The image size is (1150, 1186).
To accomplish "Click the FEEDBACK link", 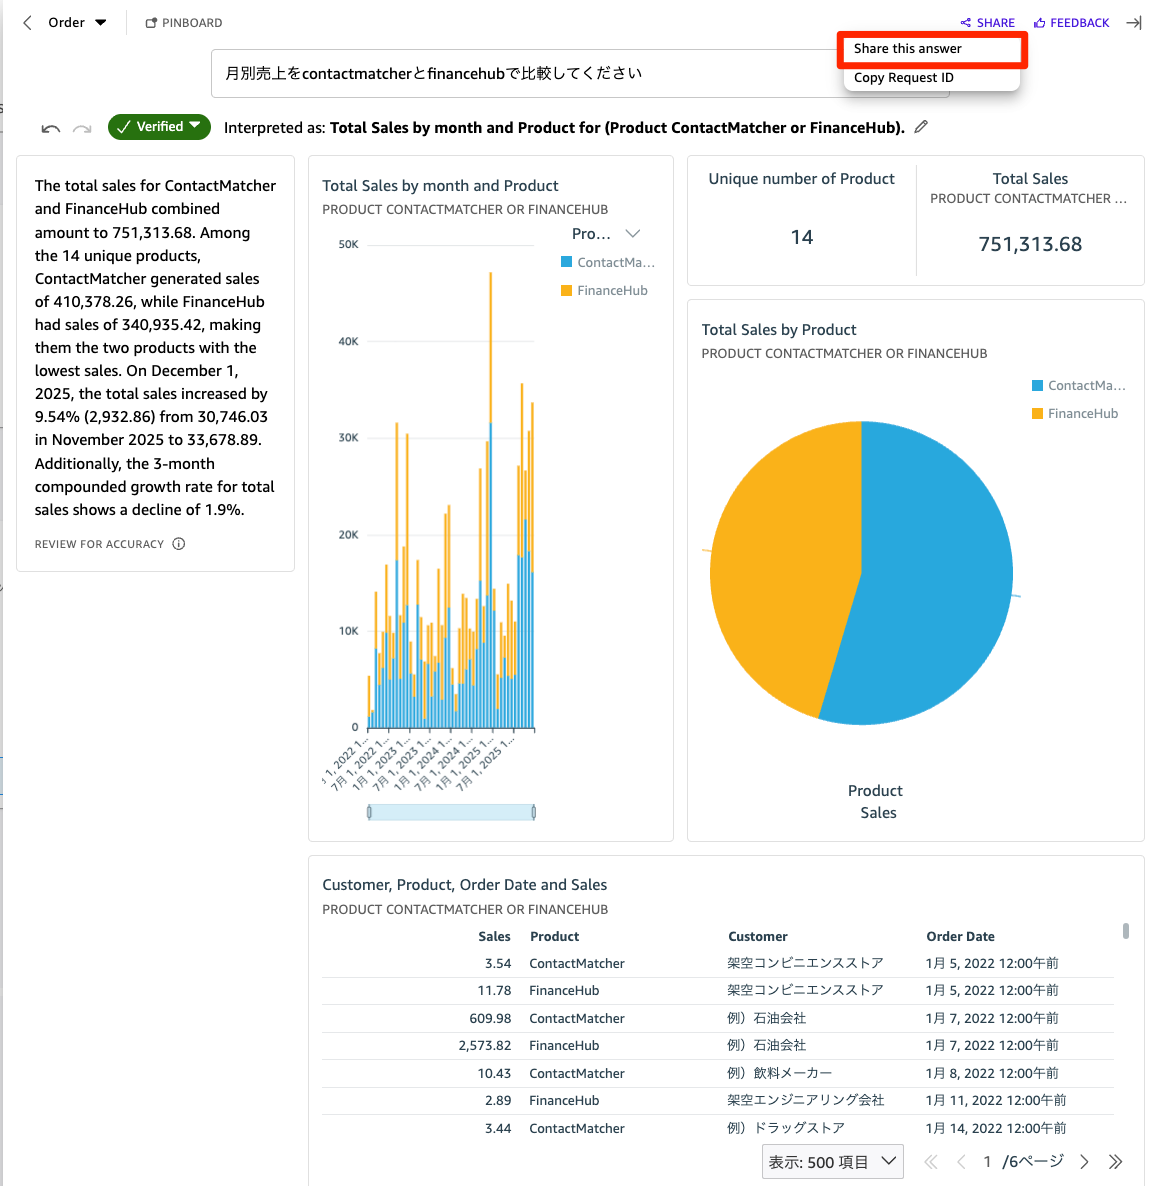I will click(1071, 22).
